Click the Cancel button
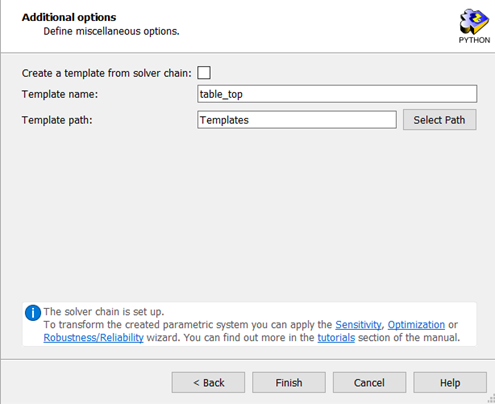The image size is (495, 404). tap(369, 382)
